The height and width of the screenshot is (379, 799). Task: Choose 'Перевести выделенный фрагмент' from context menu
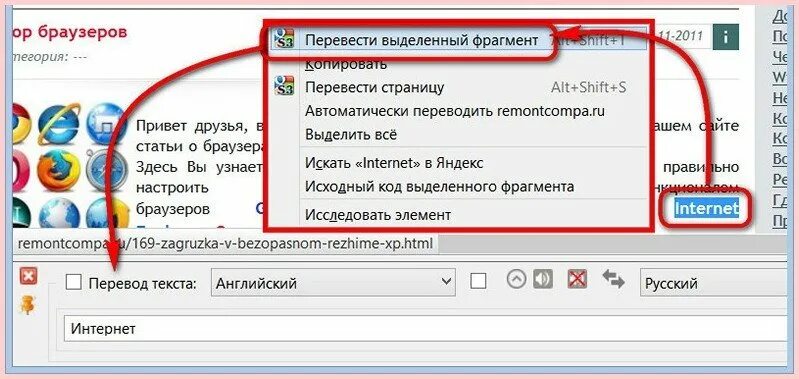[x=458, y=40]
